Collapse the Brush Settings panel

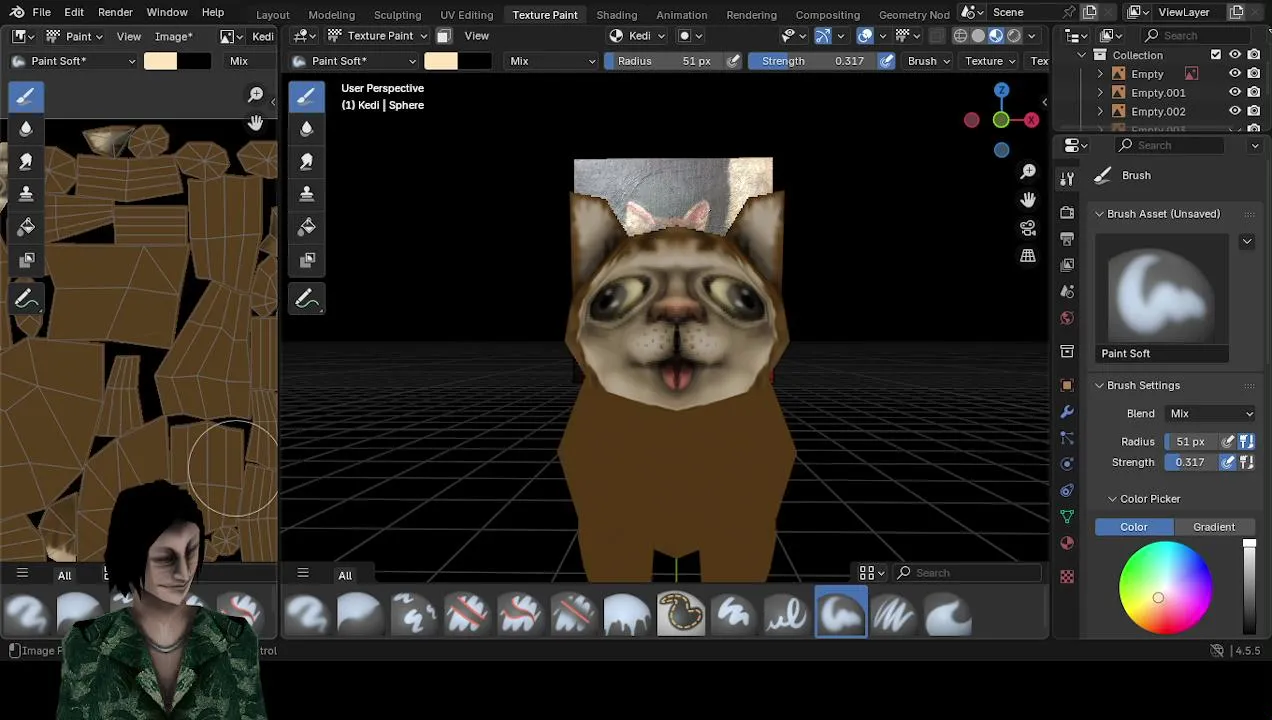coord(1099,385)
